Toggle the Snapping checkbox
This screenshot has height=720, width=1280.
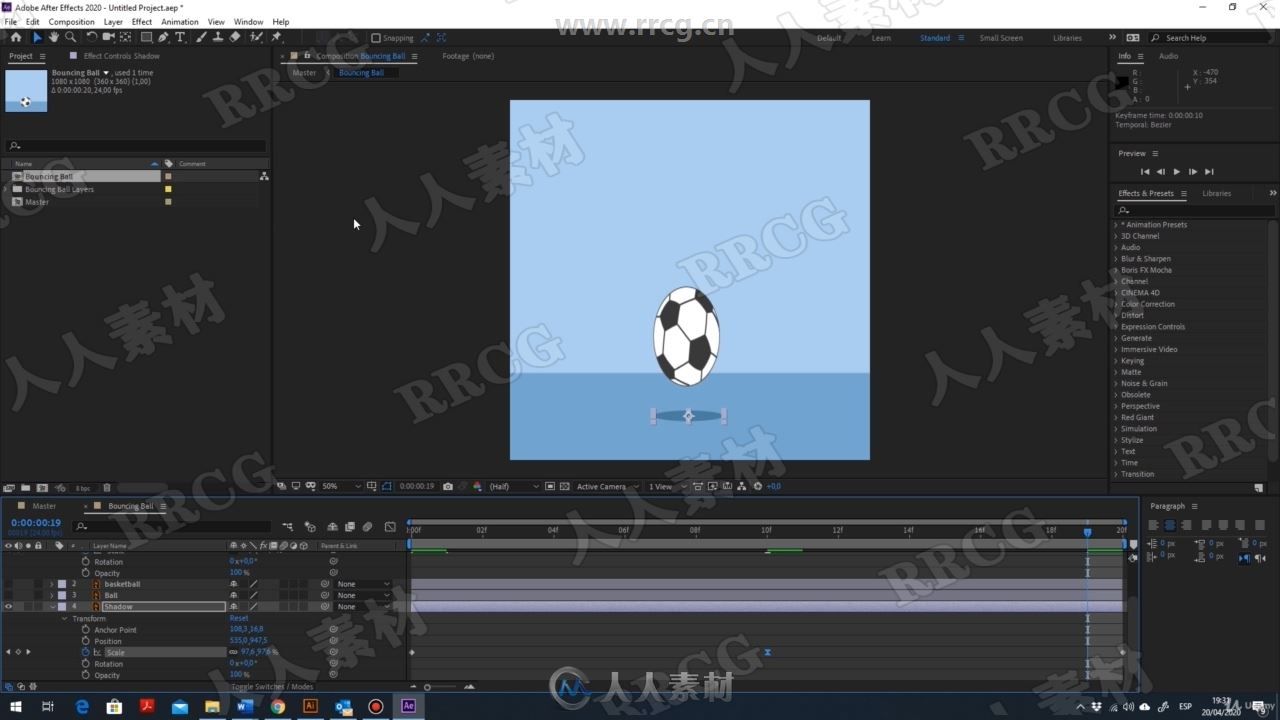pyautogui.click(x=376, y=38)
